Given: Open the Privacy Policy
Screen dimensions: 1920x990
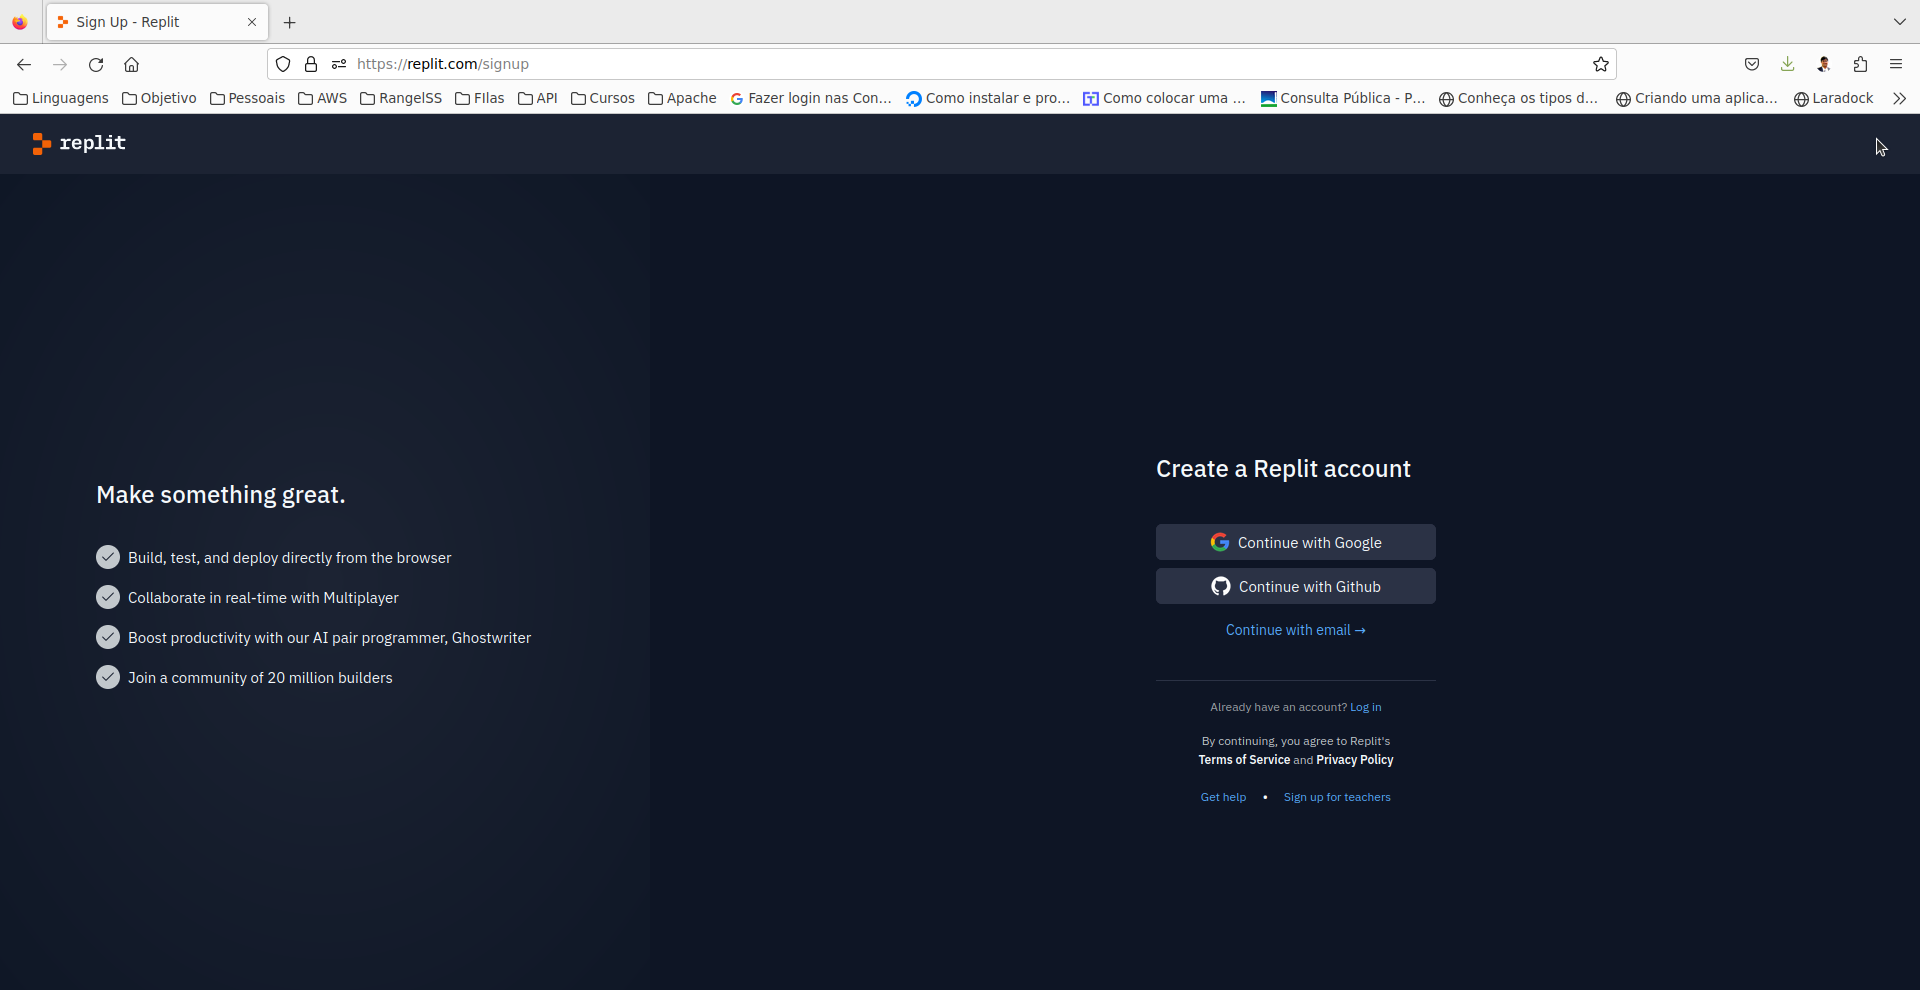Looking at the screenshot, I should [1355, 760].
